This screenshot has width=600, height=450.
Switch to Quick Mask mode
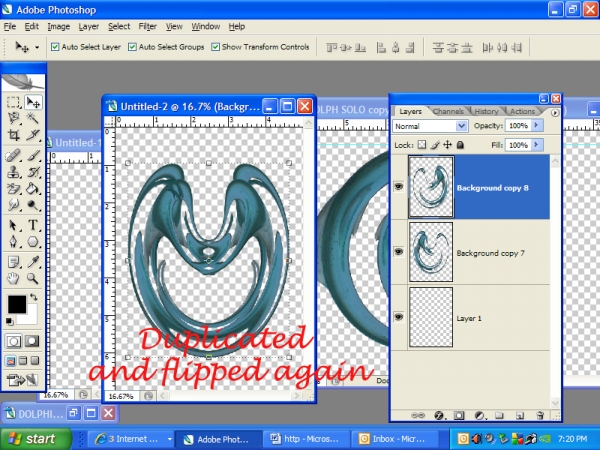point(32,341)
